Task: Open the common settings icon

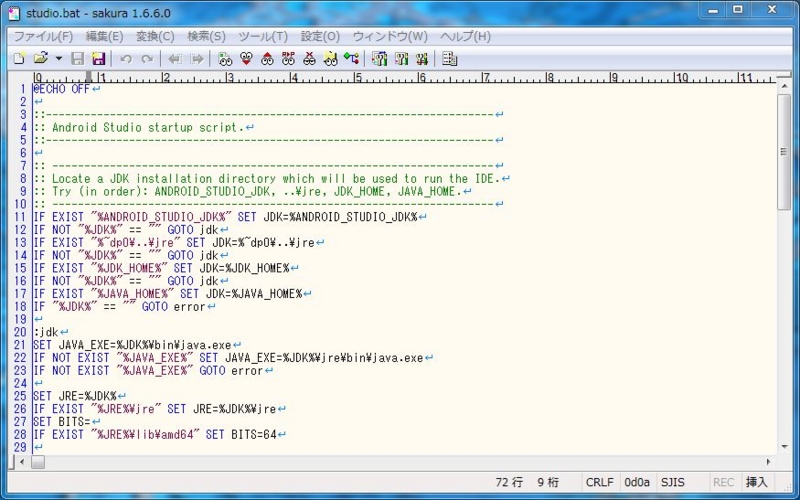Action: pos(401,59)
